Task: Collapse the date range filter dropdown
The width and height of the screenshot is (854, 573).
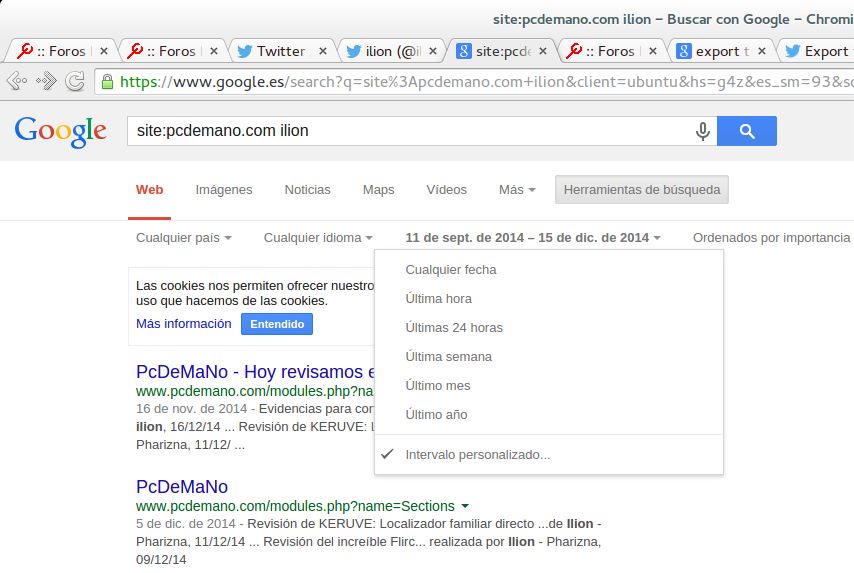Action: 533,237
